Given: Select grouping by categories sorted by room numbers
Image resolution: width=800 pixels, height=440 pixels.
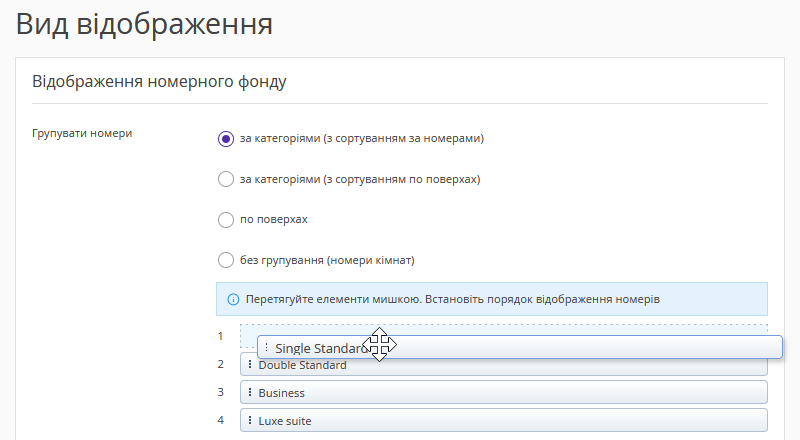Looking at the screenshot, I should click(x=225, y=139).
